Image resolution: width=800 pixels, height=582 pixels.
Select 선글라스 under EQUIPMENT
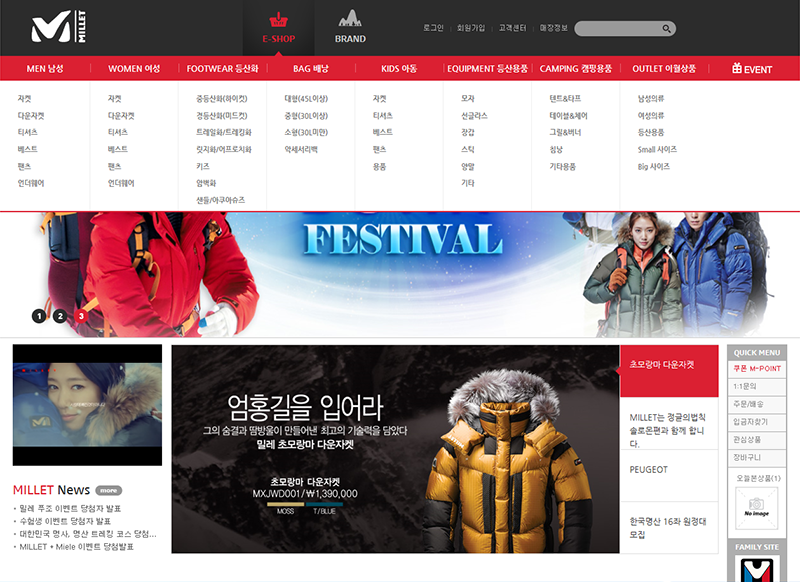coord(474,116)
